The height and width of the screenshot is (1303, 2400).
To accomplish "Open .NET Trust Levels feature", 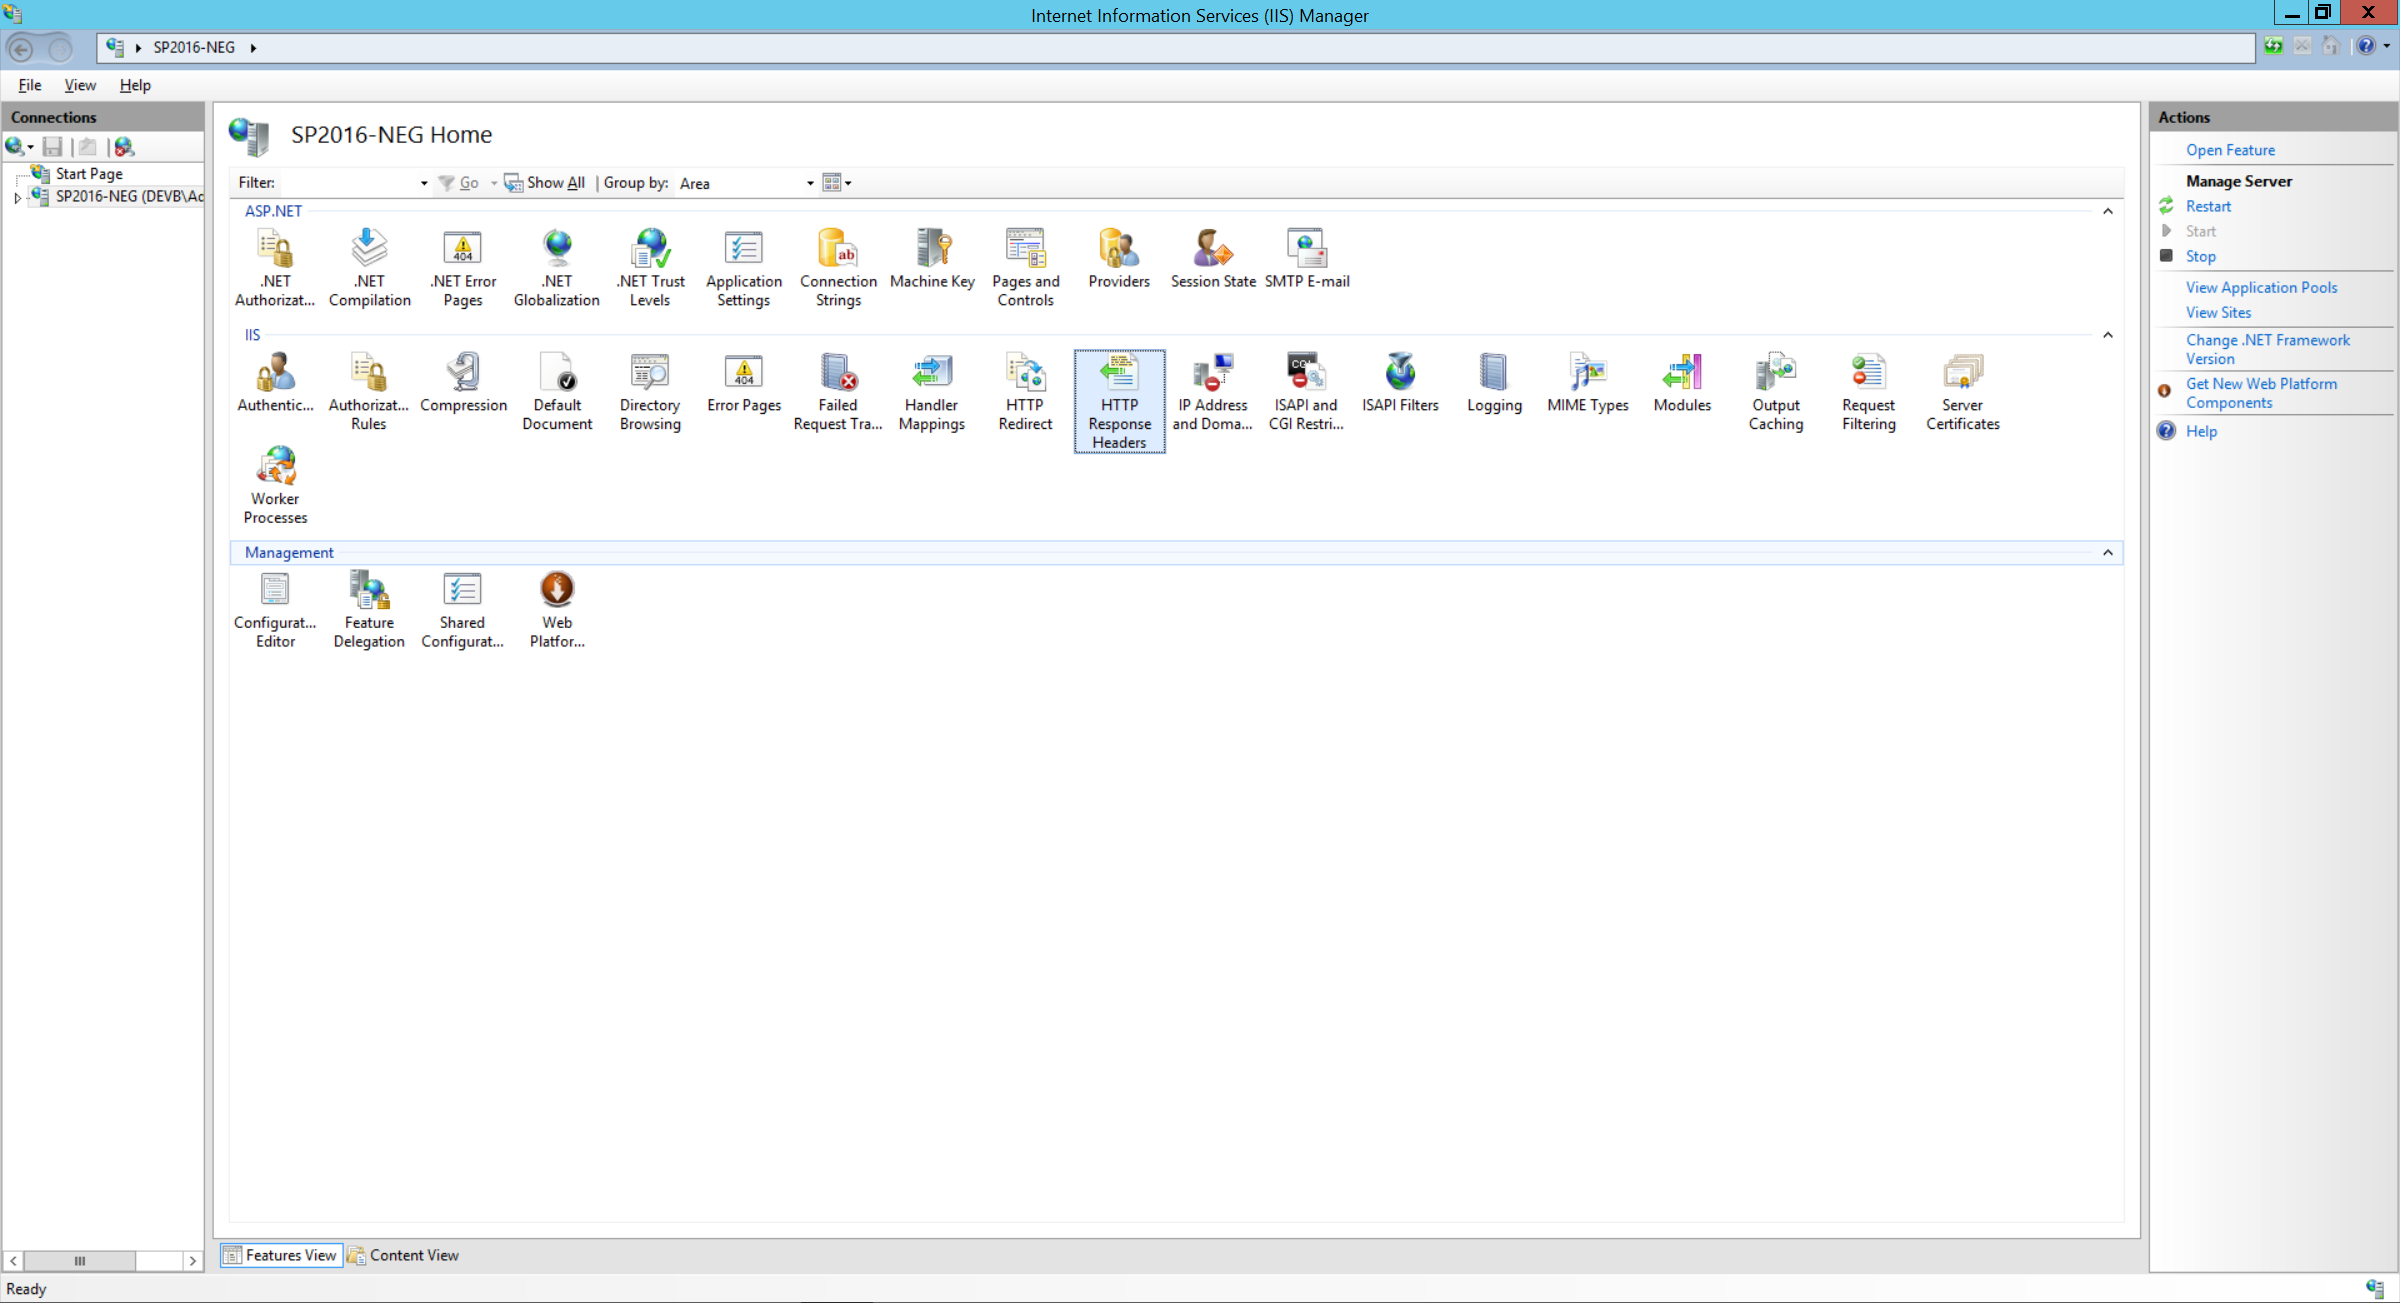I will point(650,267).
